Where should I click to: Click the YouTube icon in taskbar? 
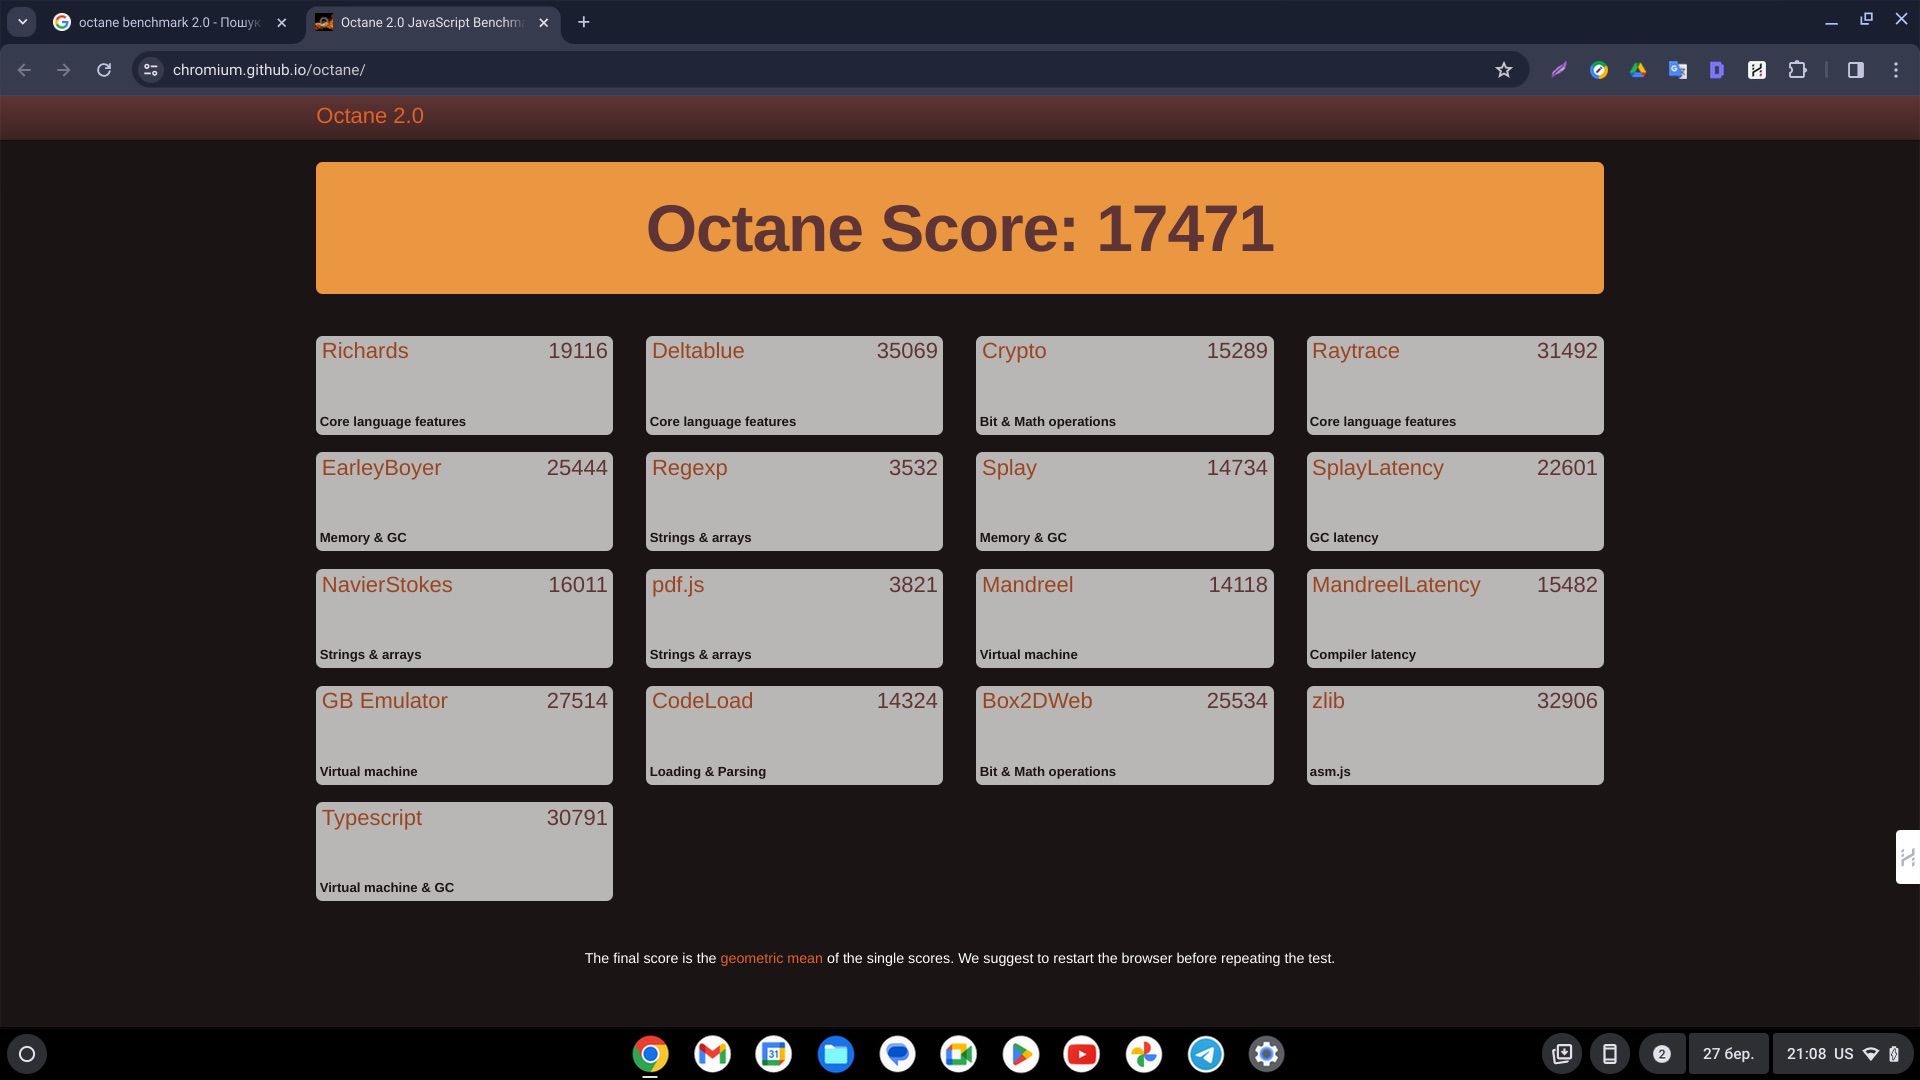click(1083, 1054)
